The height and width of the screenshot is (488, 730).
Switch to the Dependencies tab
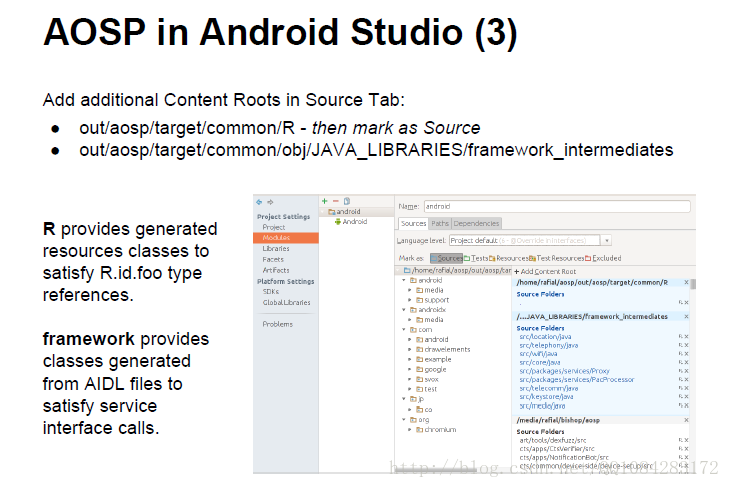(x=476, y=224)
